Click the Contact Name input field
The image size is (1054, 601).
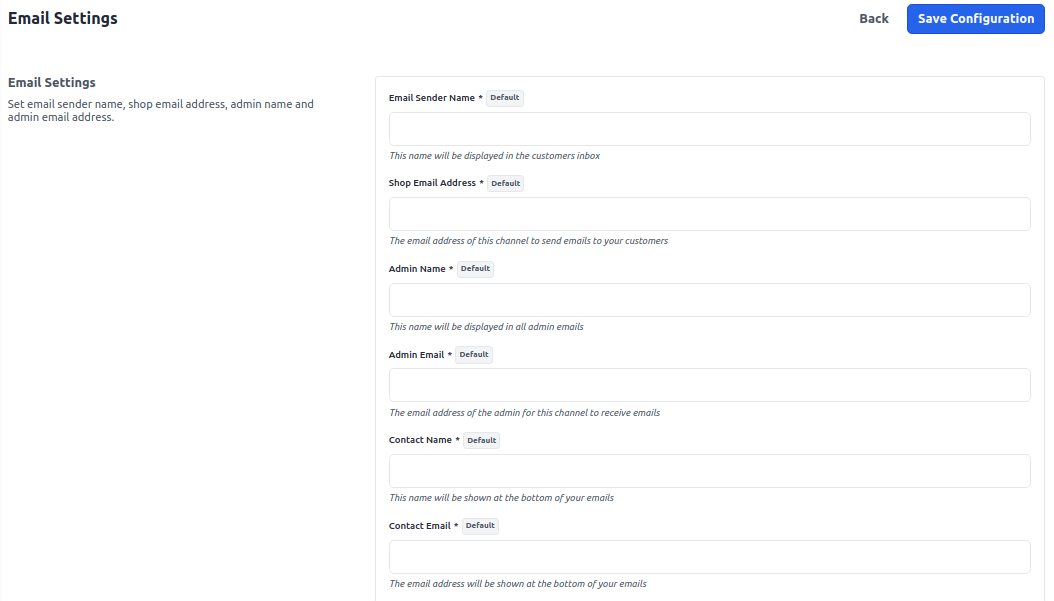pyautogui.click(x=708, y=470)
